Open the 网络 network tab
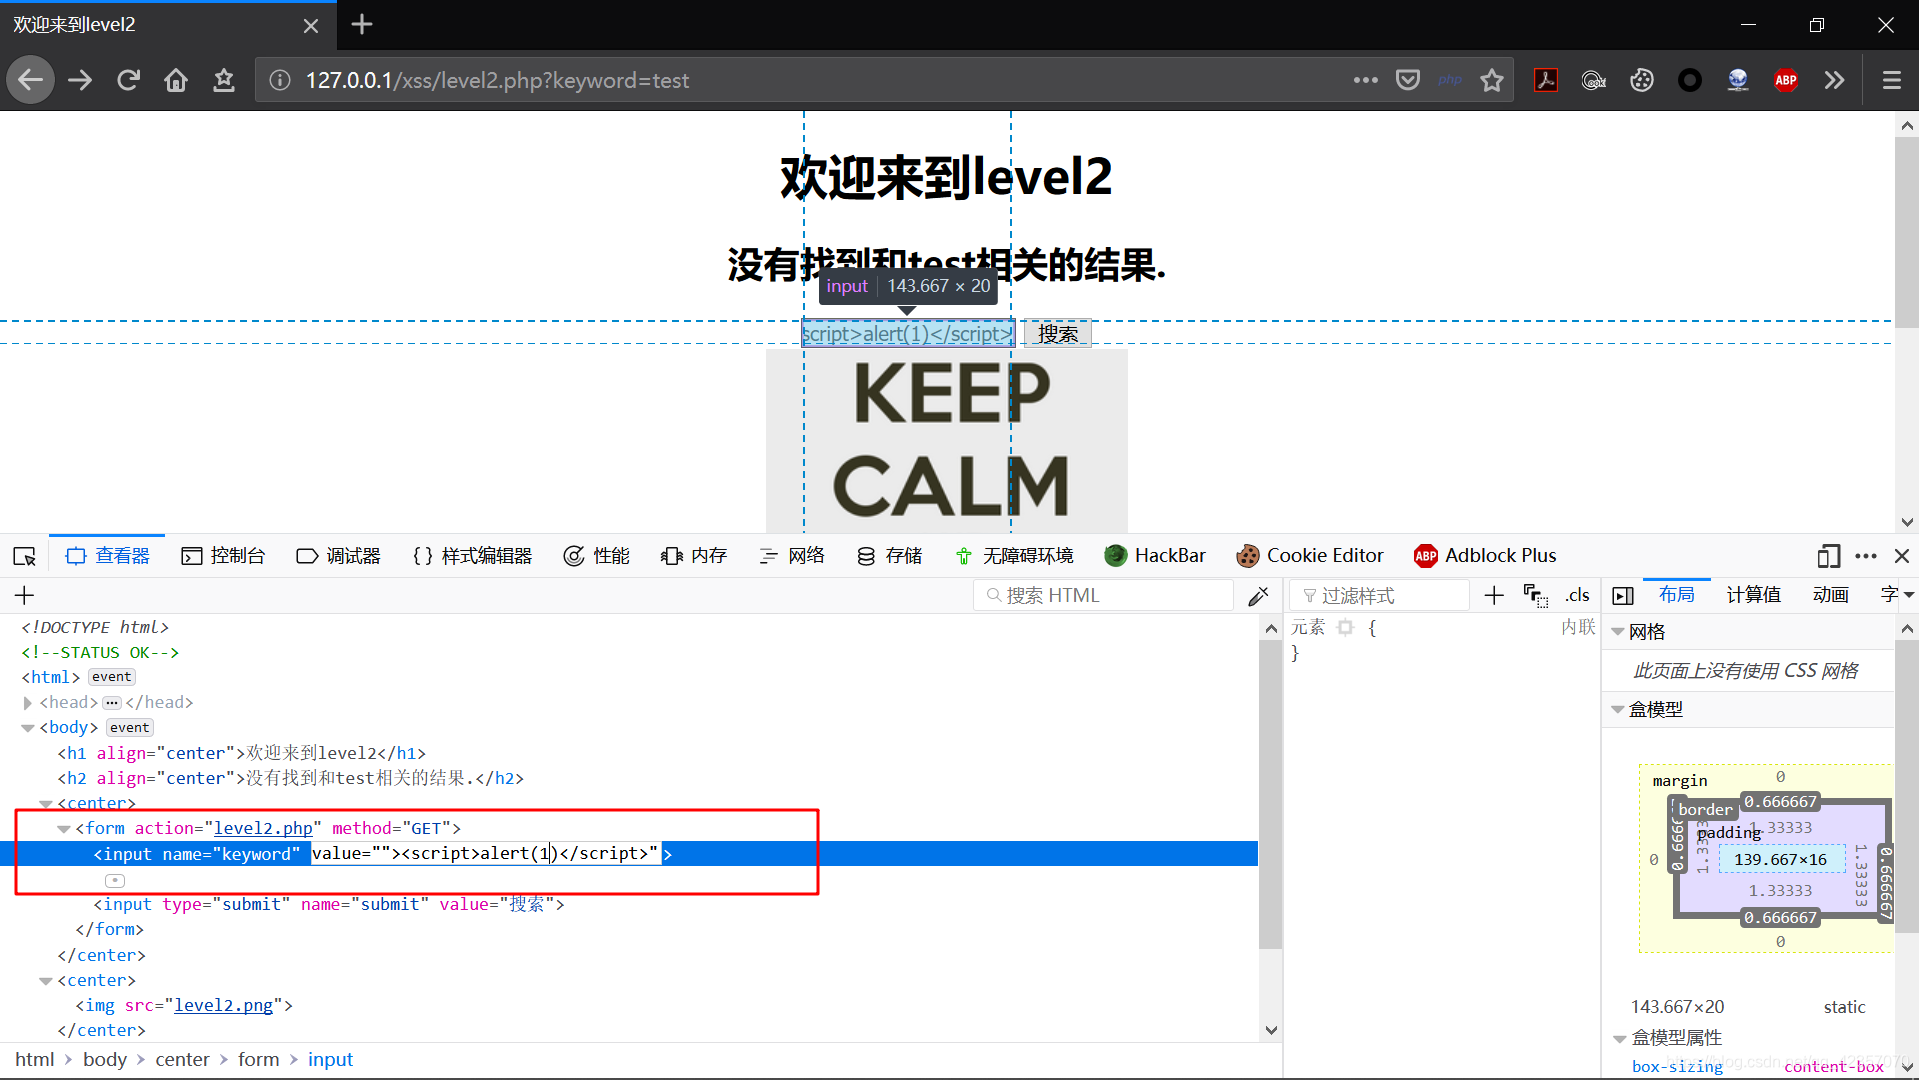The height and width of the screenshot is (1080, 1919). click(x=791, y=556)
